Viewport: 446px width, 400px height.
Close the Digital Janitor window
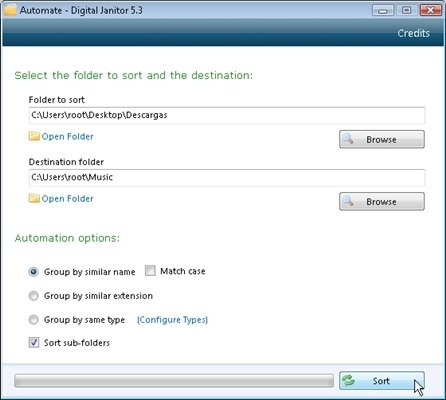coord(430,10)
